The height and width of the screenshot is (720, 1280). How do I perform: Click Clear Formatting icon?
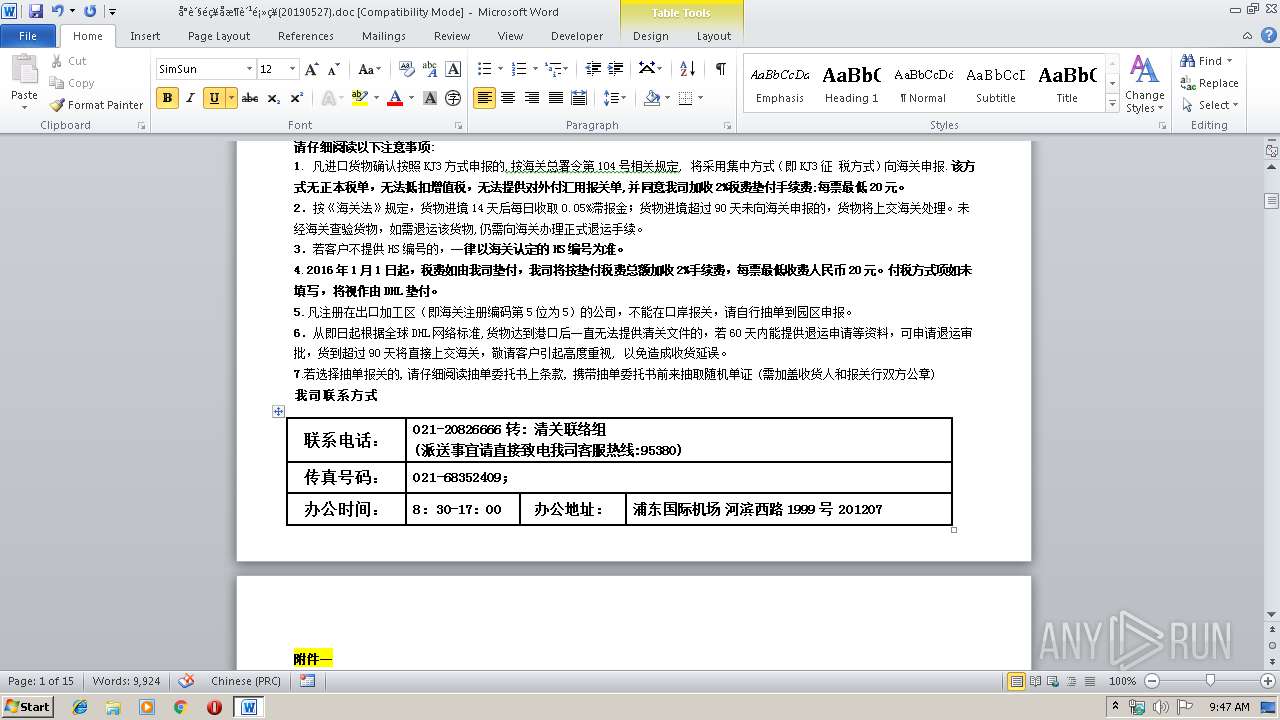click(x=407, y=69)
